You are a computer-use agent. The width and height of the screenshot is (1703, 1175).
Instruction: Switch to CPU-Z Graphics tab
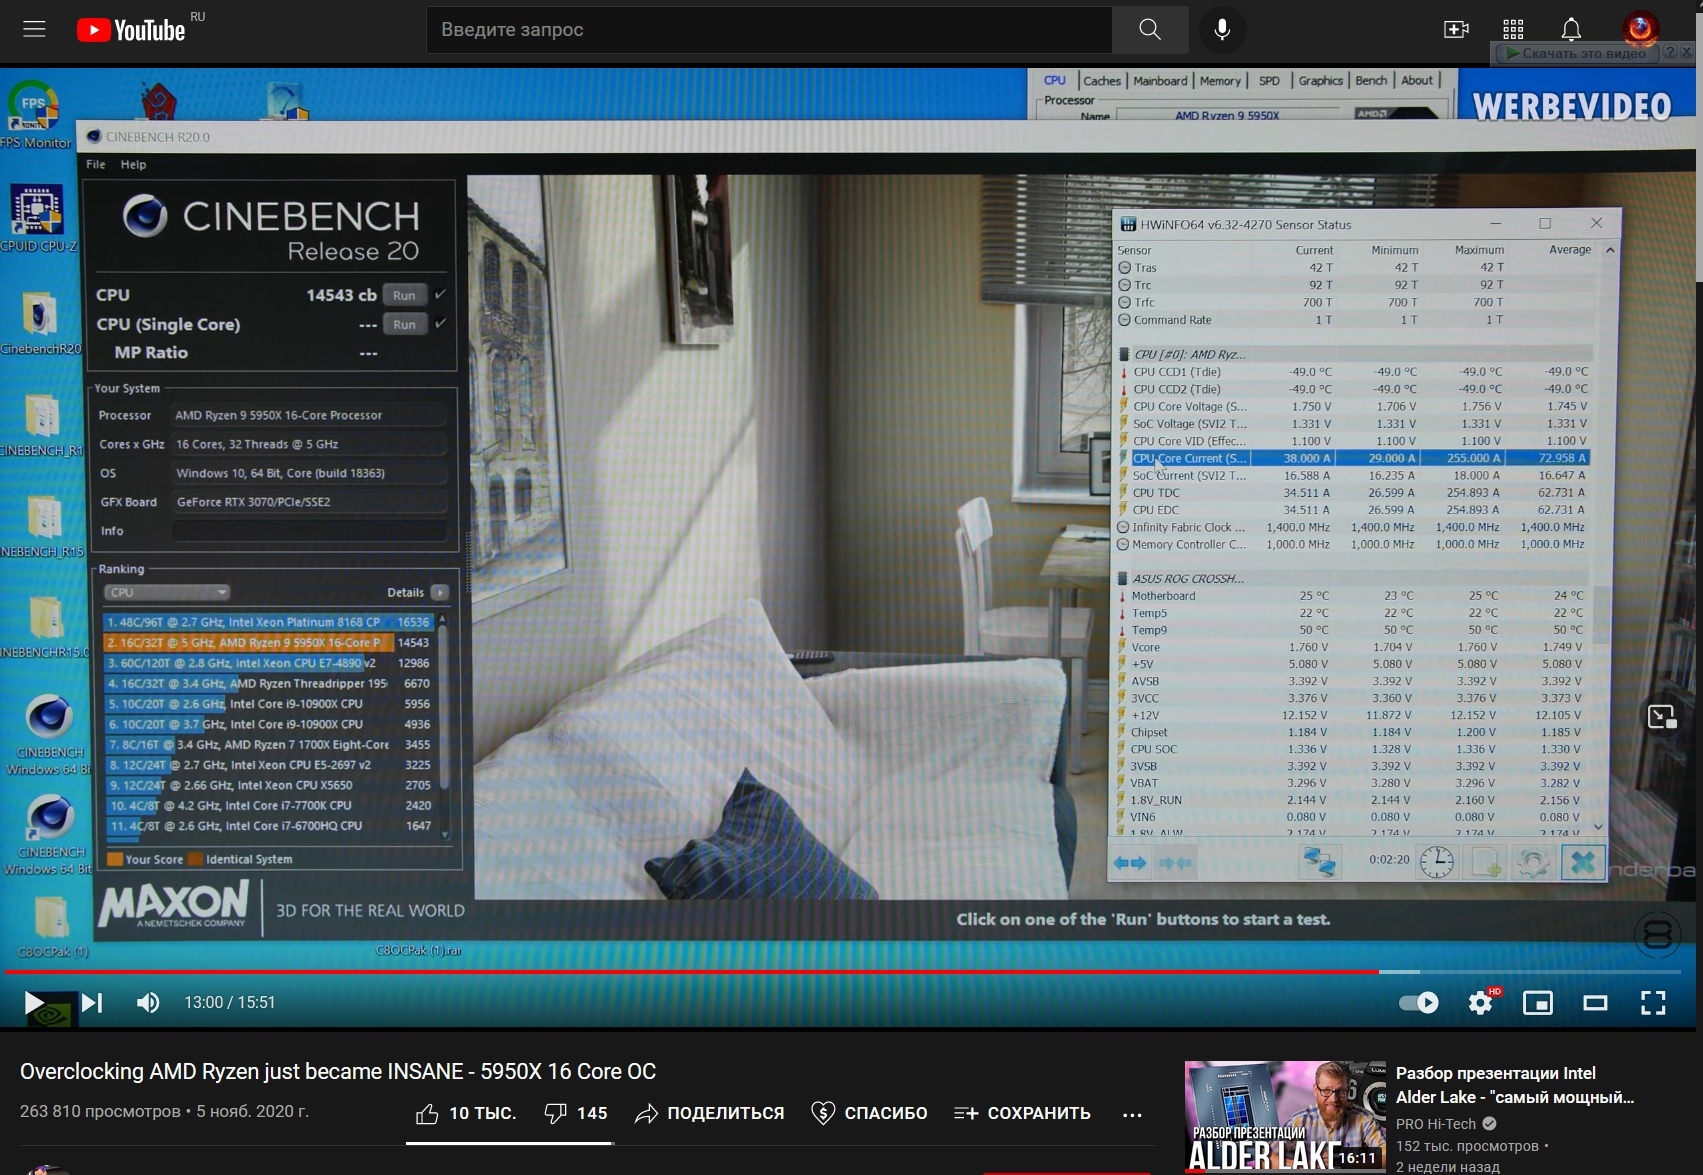pos(1321,81)
